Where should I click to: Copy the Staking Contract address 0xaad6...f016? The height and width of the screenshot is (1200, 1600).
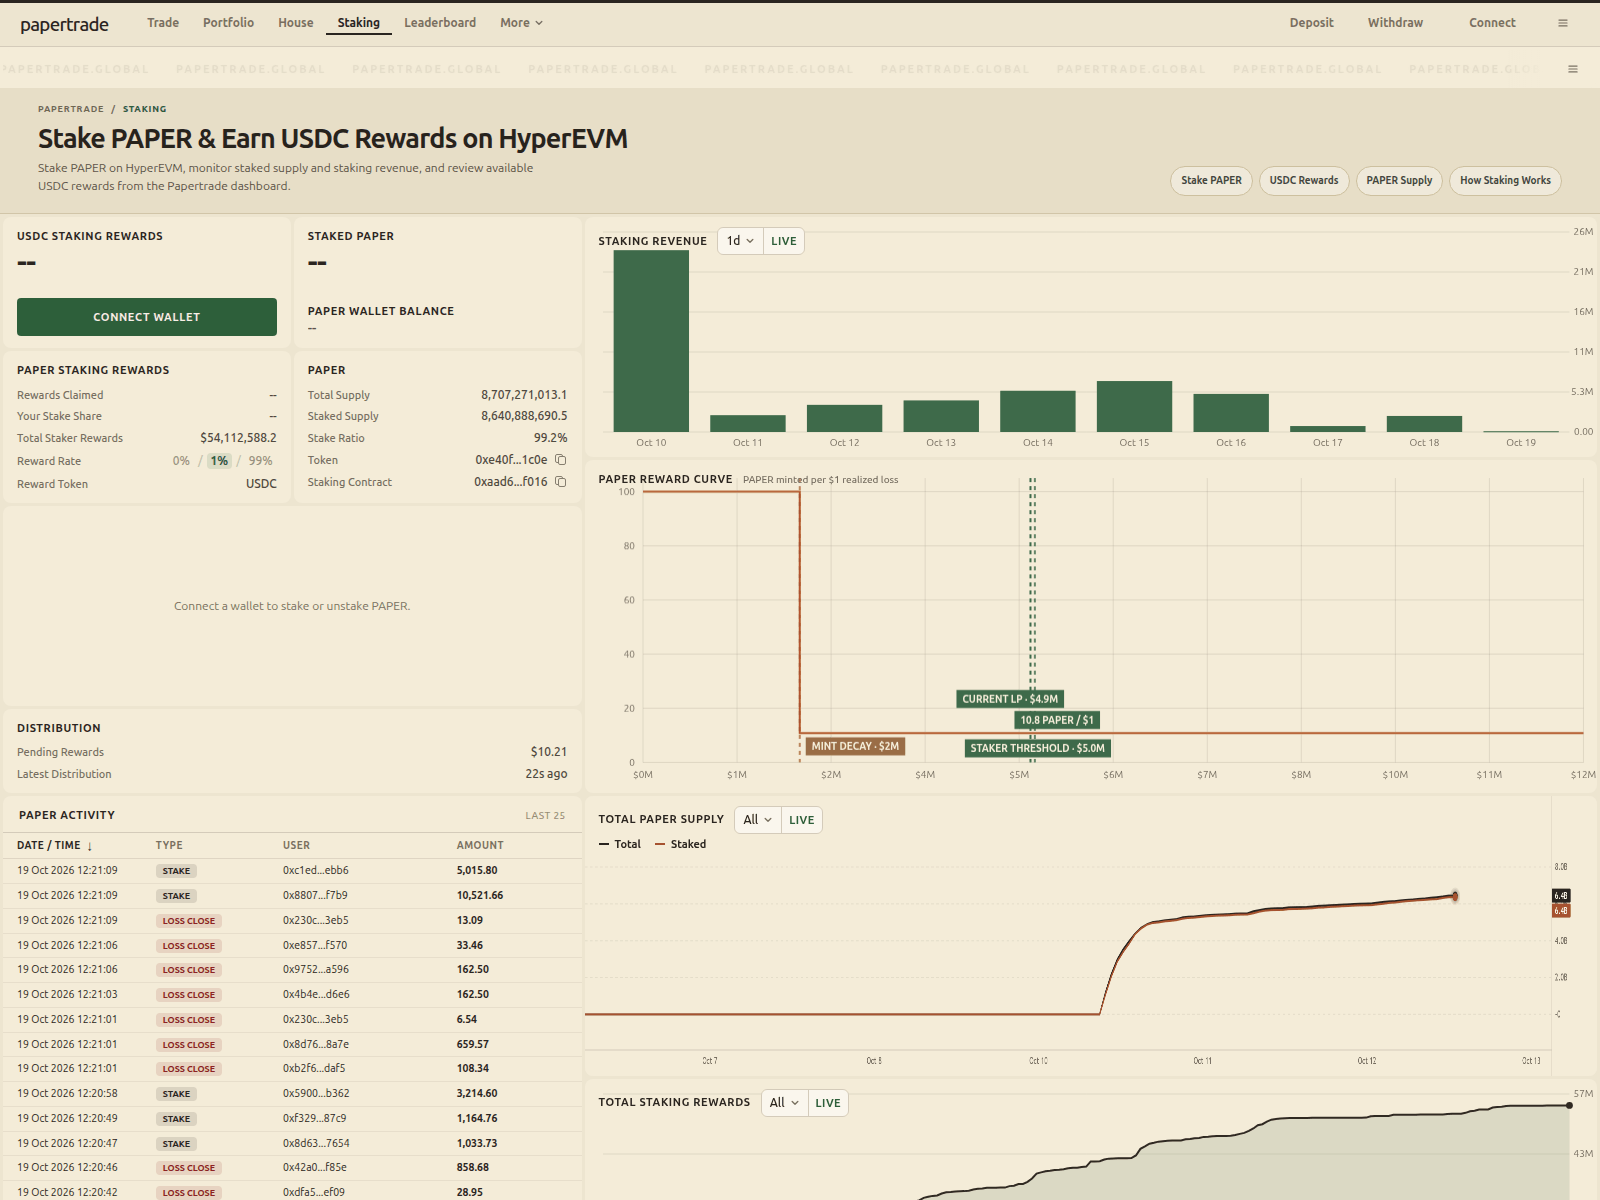tap(561, 482)
